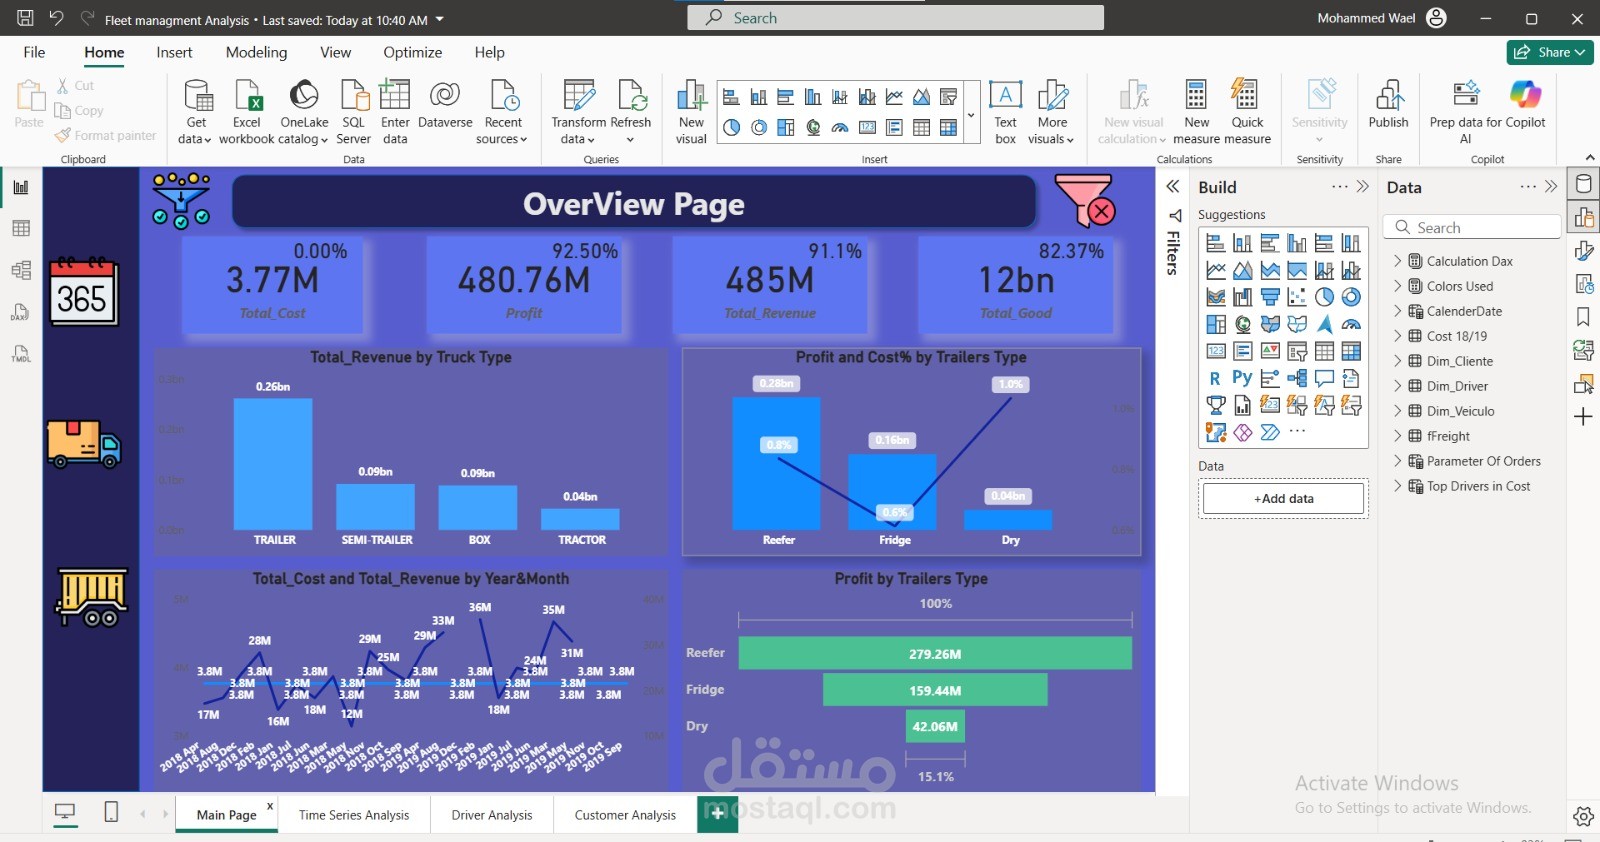Choose the decomposition tree visual
1600x842 pixels.
[1297, 378]
